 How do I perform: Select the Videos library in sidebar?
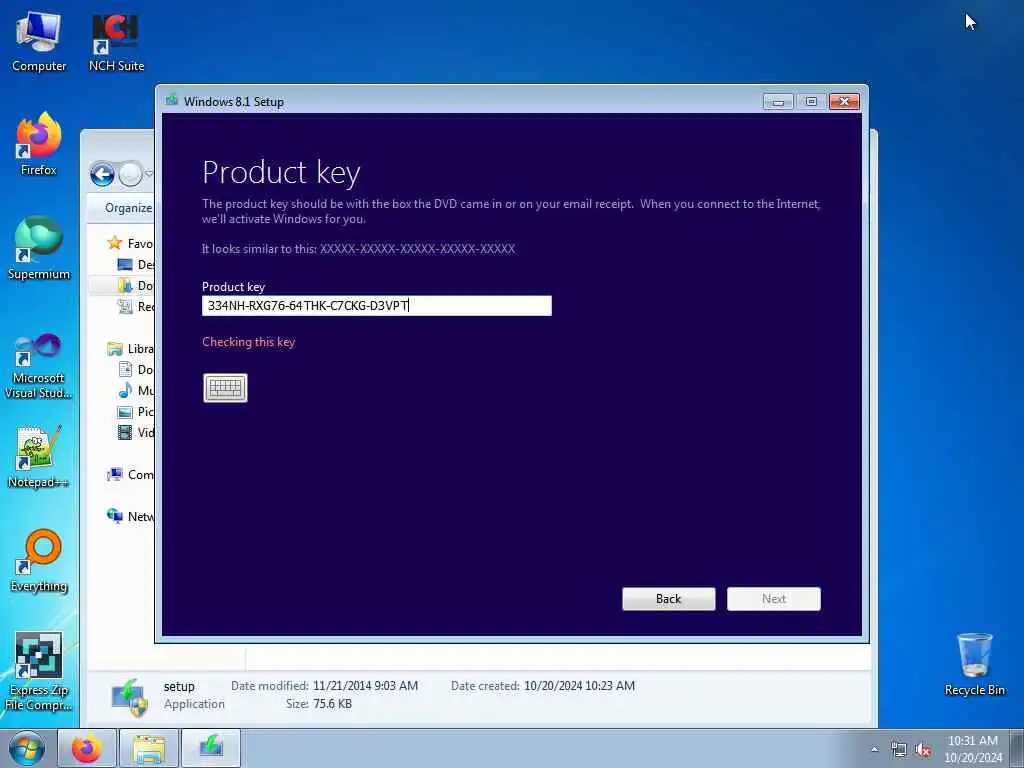[x=136, y=432]
